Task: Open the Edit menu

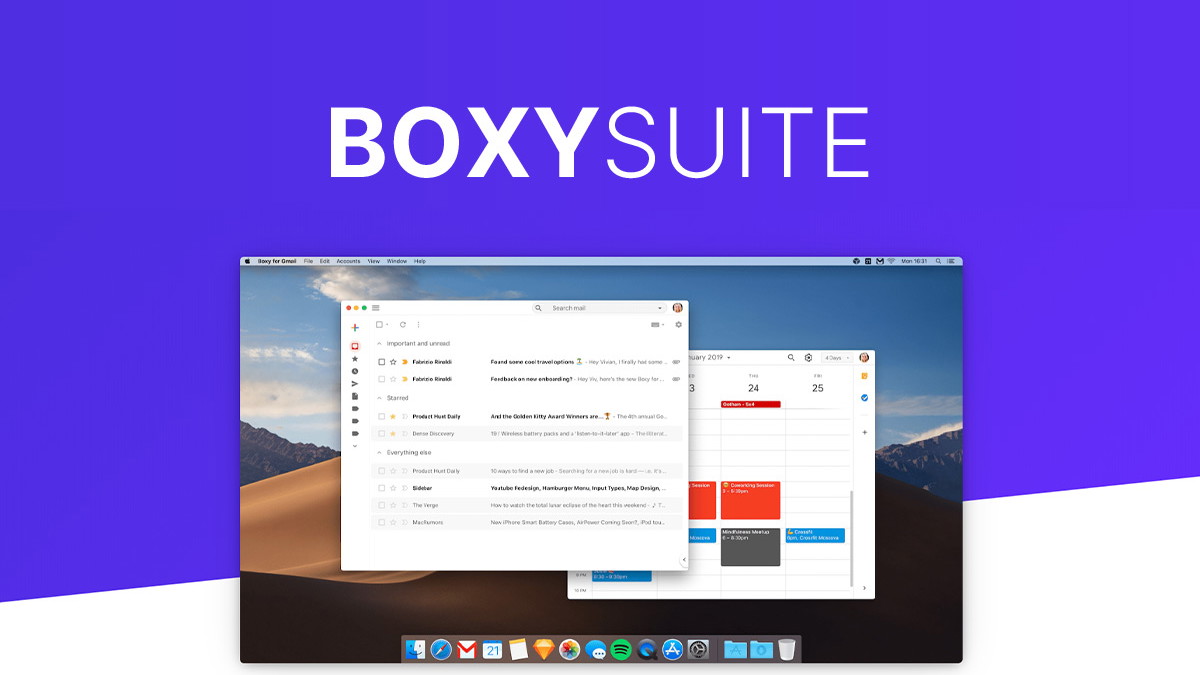Action: pyautogui.click(x=325, y=261)
